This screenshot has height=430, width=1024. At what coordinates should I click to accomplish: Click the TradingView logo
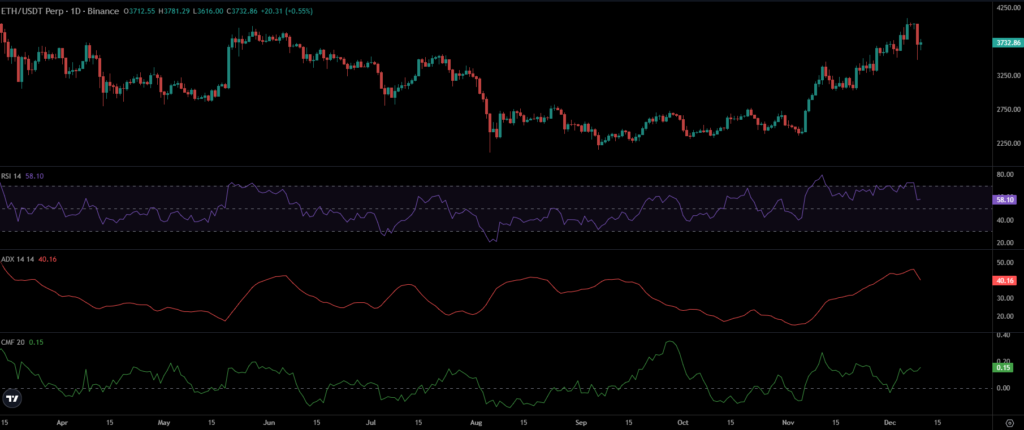coord(11,398)
